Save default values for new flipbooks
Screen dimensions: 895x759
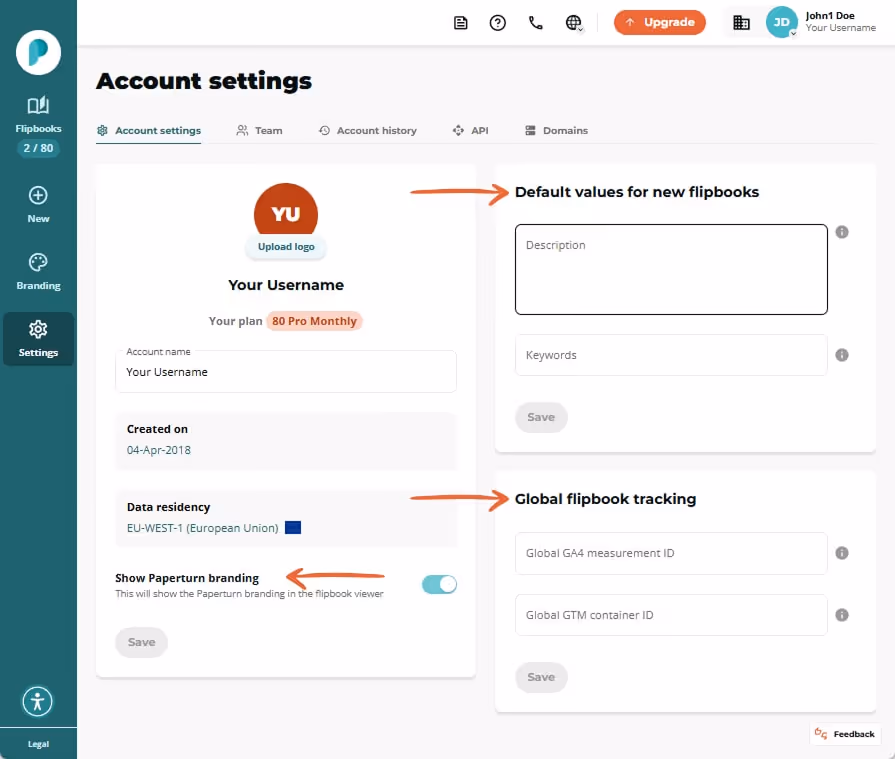[x=541, y=417]
